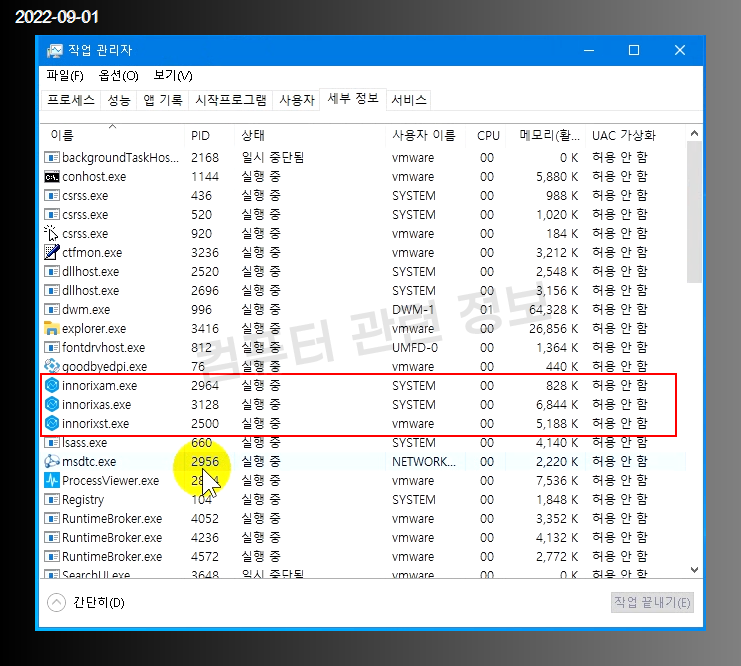The image size is (741, 666).
Task: Click the icon of dllhost.exe PID 2520
Action: pyautogui.click(x=52, y=271)
